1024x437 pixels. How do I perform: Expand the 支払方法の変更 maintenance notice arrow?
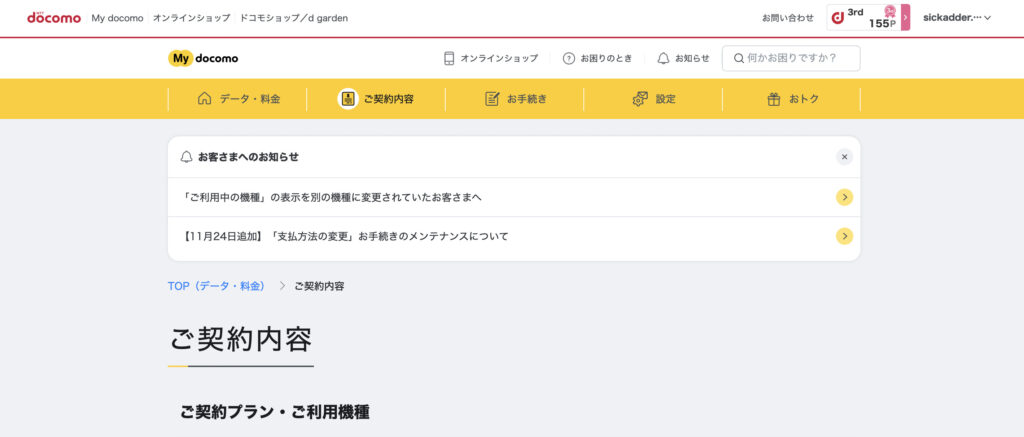[844, 236]
